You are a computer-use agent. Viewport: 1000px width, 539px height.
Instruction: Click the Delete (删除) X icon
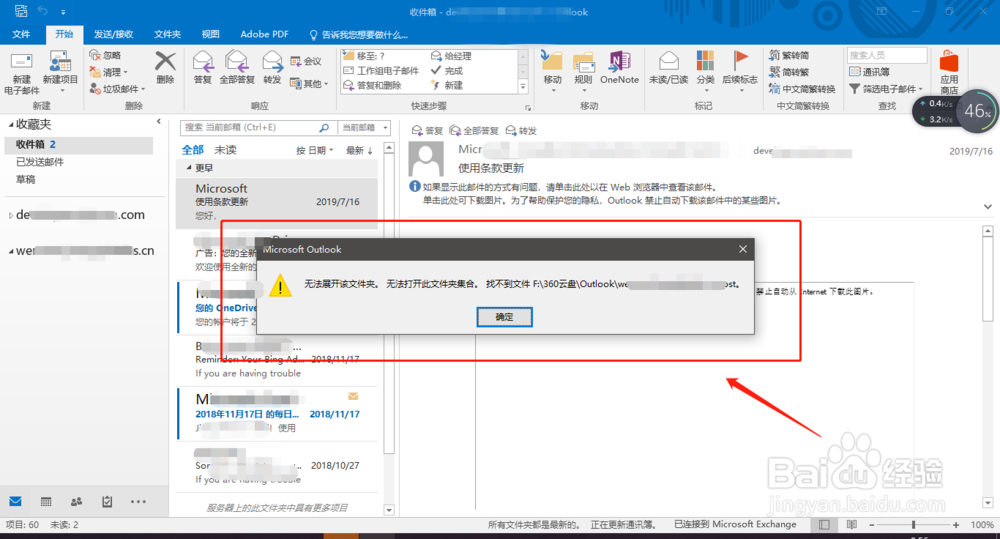[165, 62]
